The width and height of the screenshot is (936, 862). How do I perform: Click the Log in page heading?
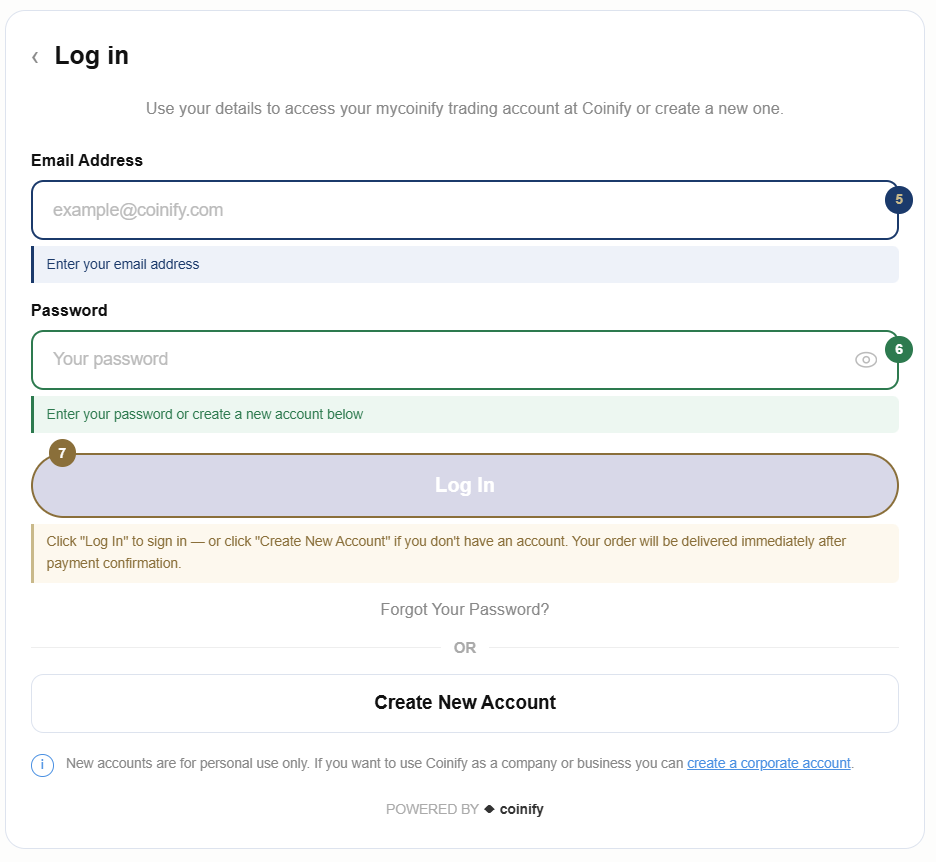[x=91, y=56]
